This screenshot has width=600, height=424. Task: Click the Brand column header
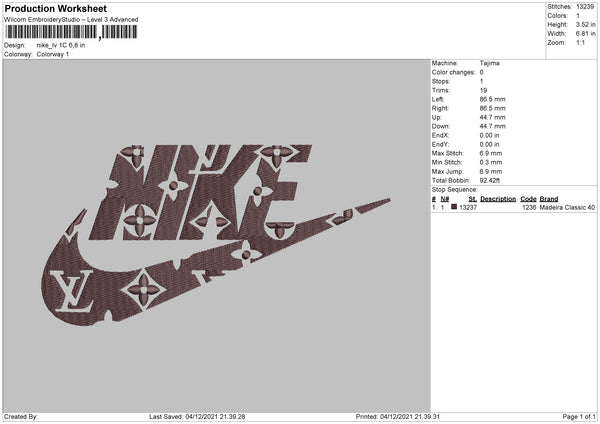click(549, 199)
